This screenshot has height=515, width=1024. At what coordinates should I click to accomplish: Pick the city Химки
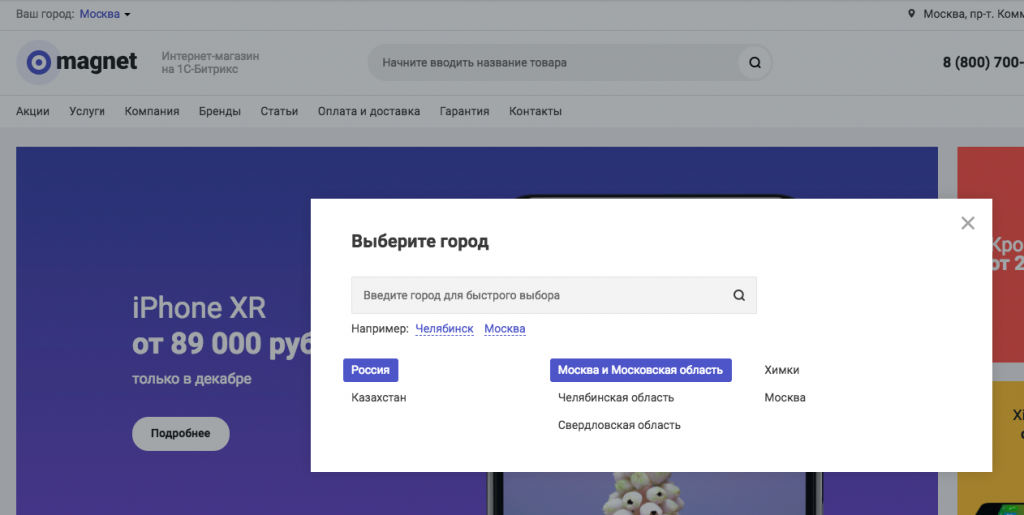(x=782, y=370)
